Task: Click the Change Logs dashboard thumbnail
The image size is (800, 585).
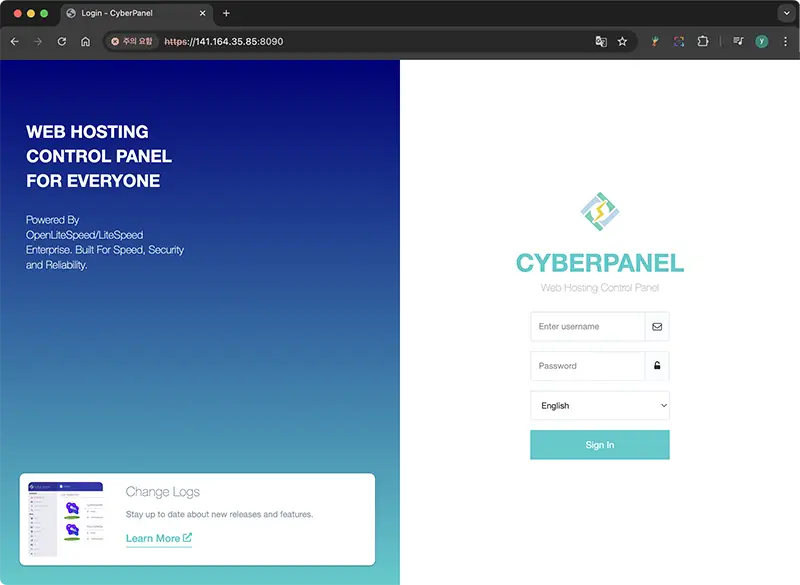Action: pos(66,519)
